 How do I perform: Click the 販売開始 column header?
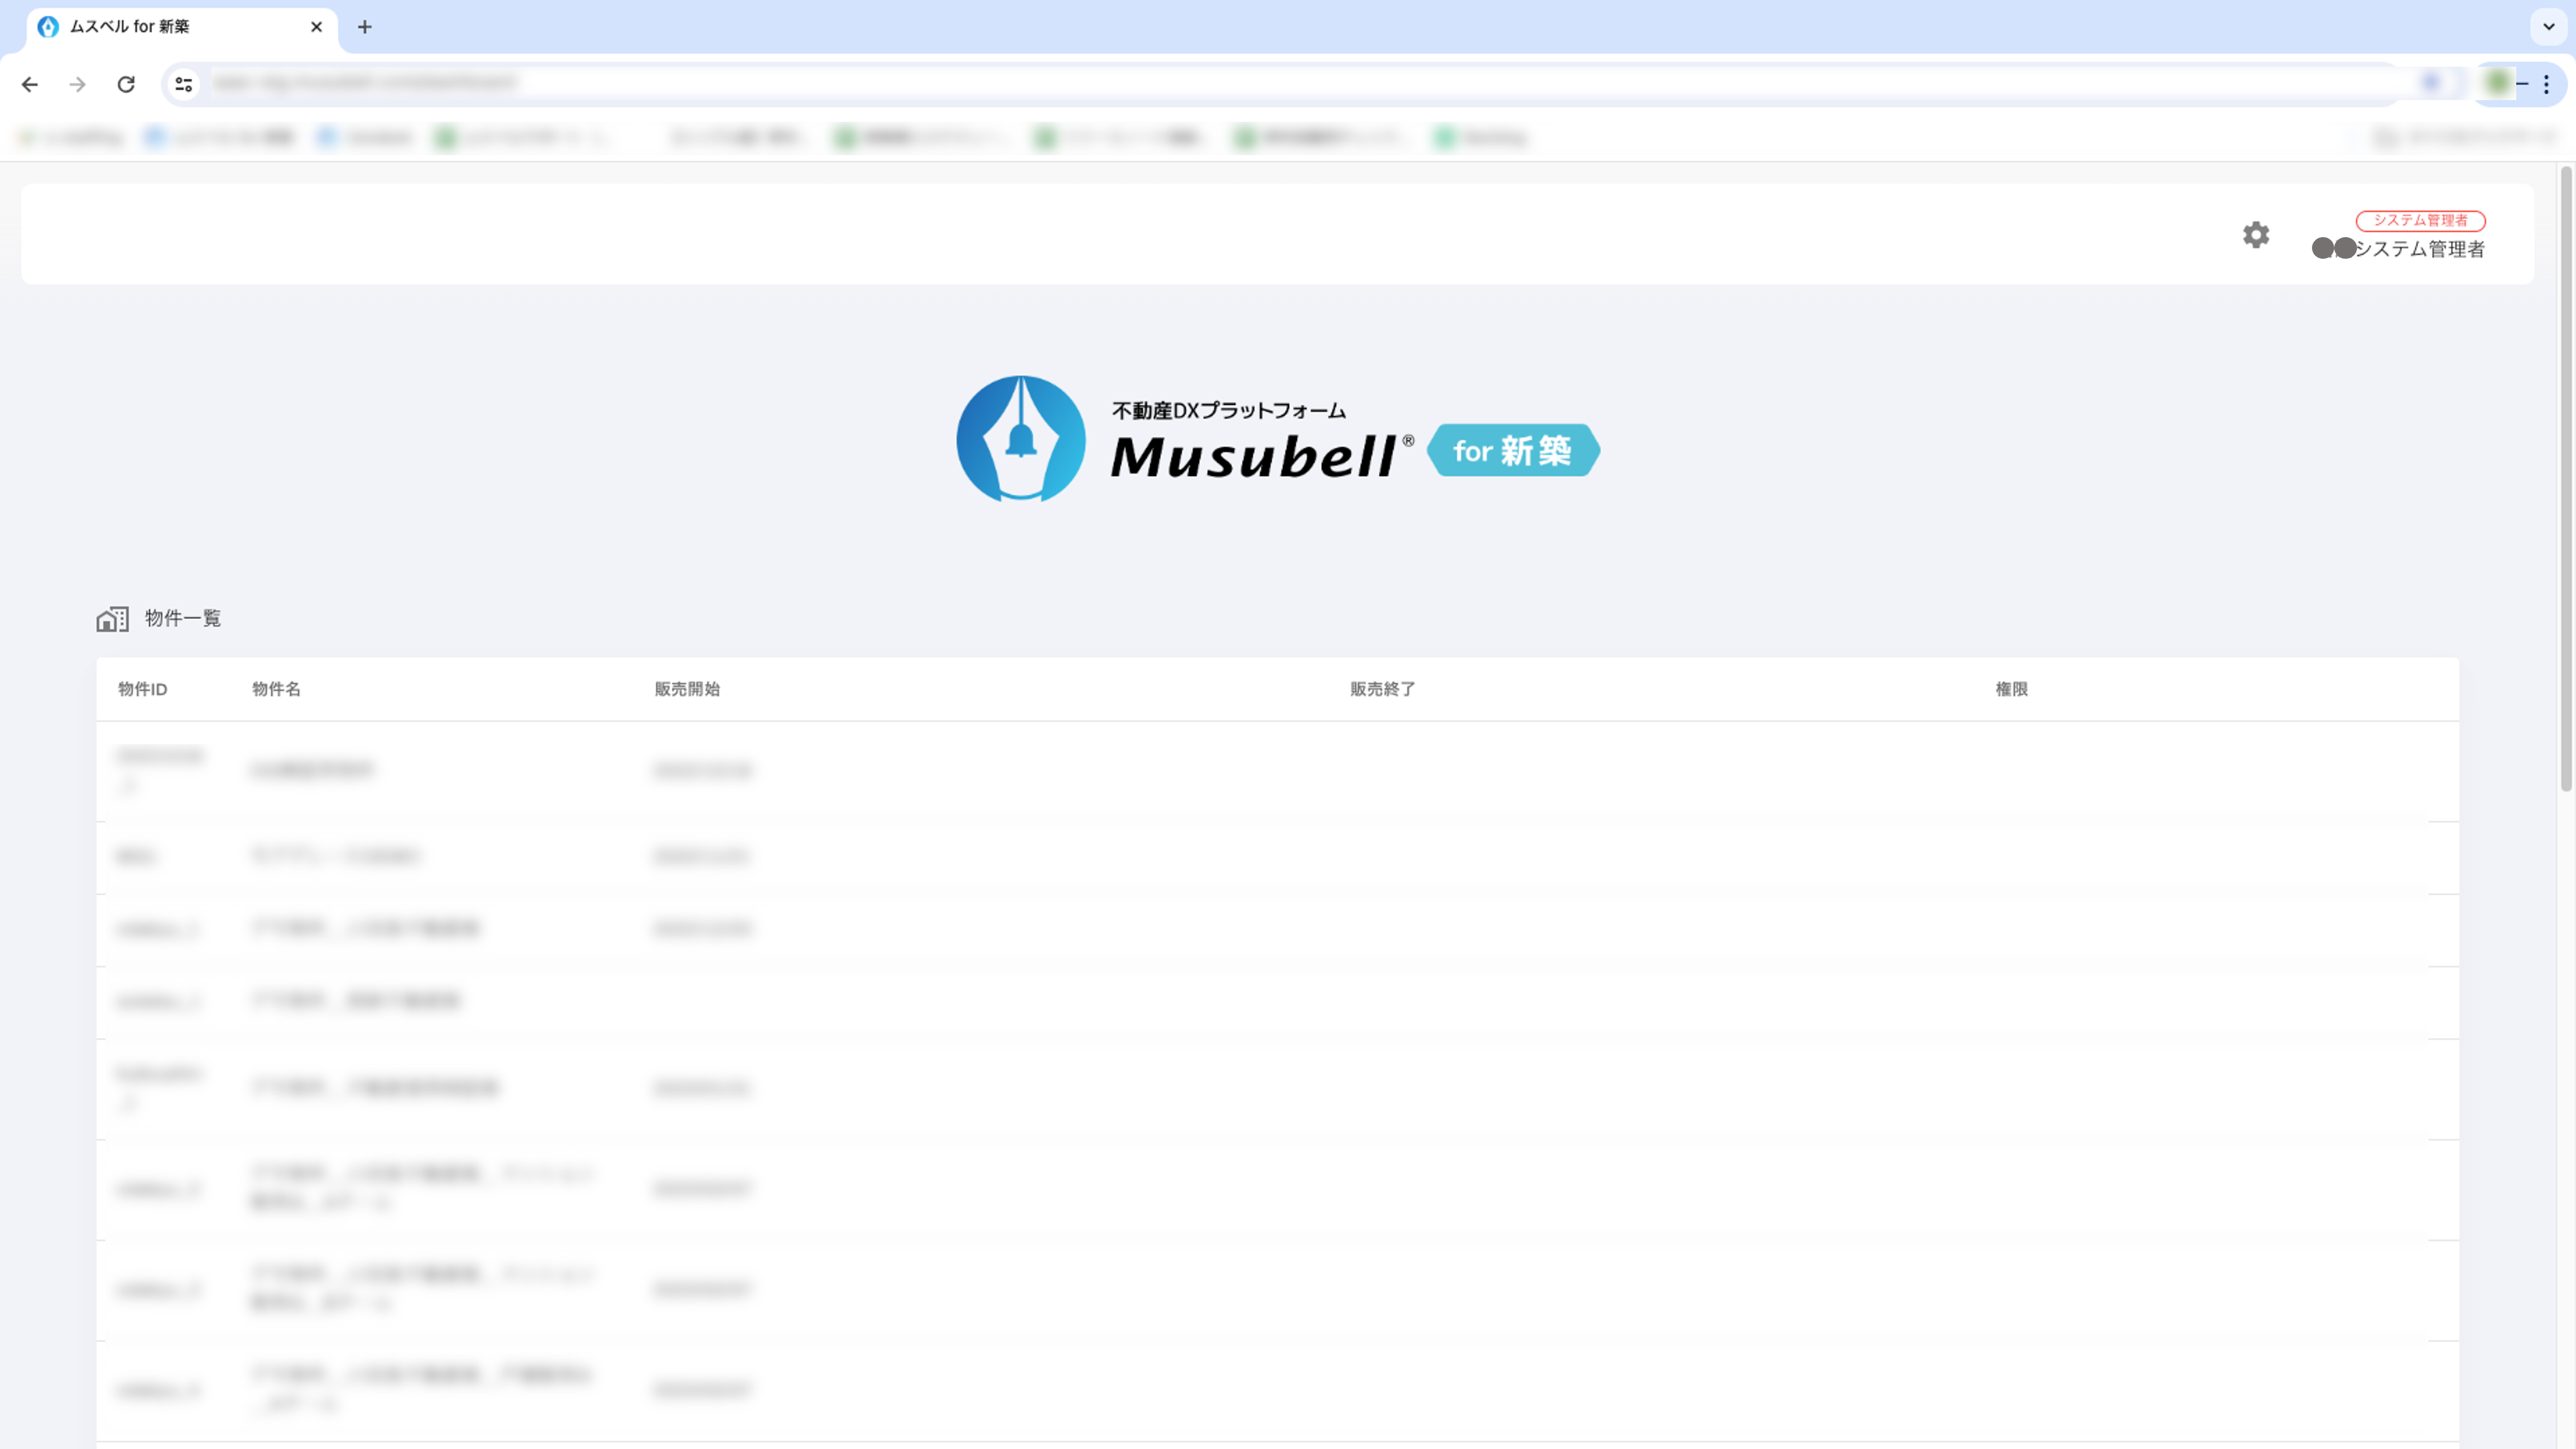pos(687,689)
